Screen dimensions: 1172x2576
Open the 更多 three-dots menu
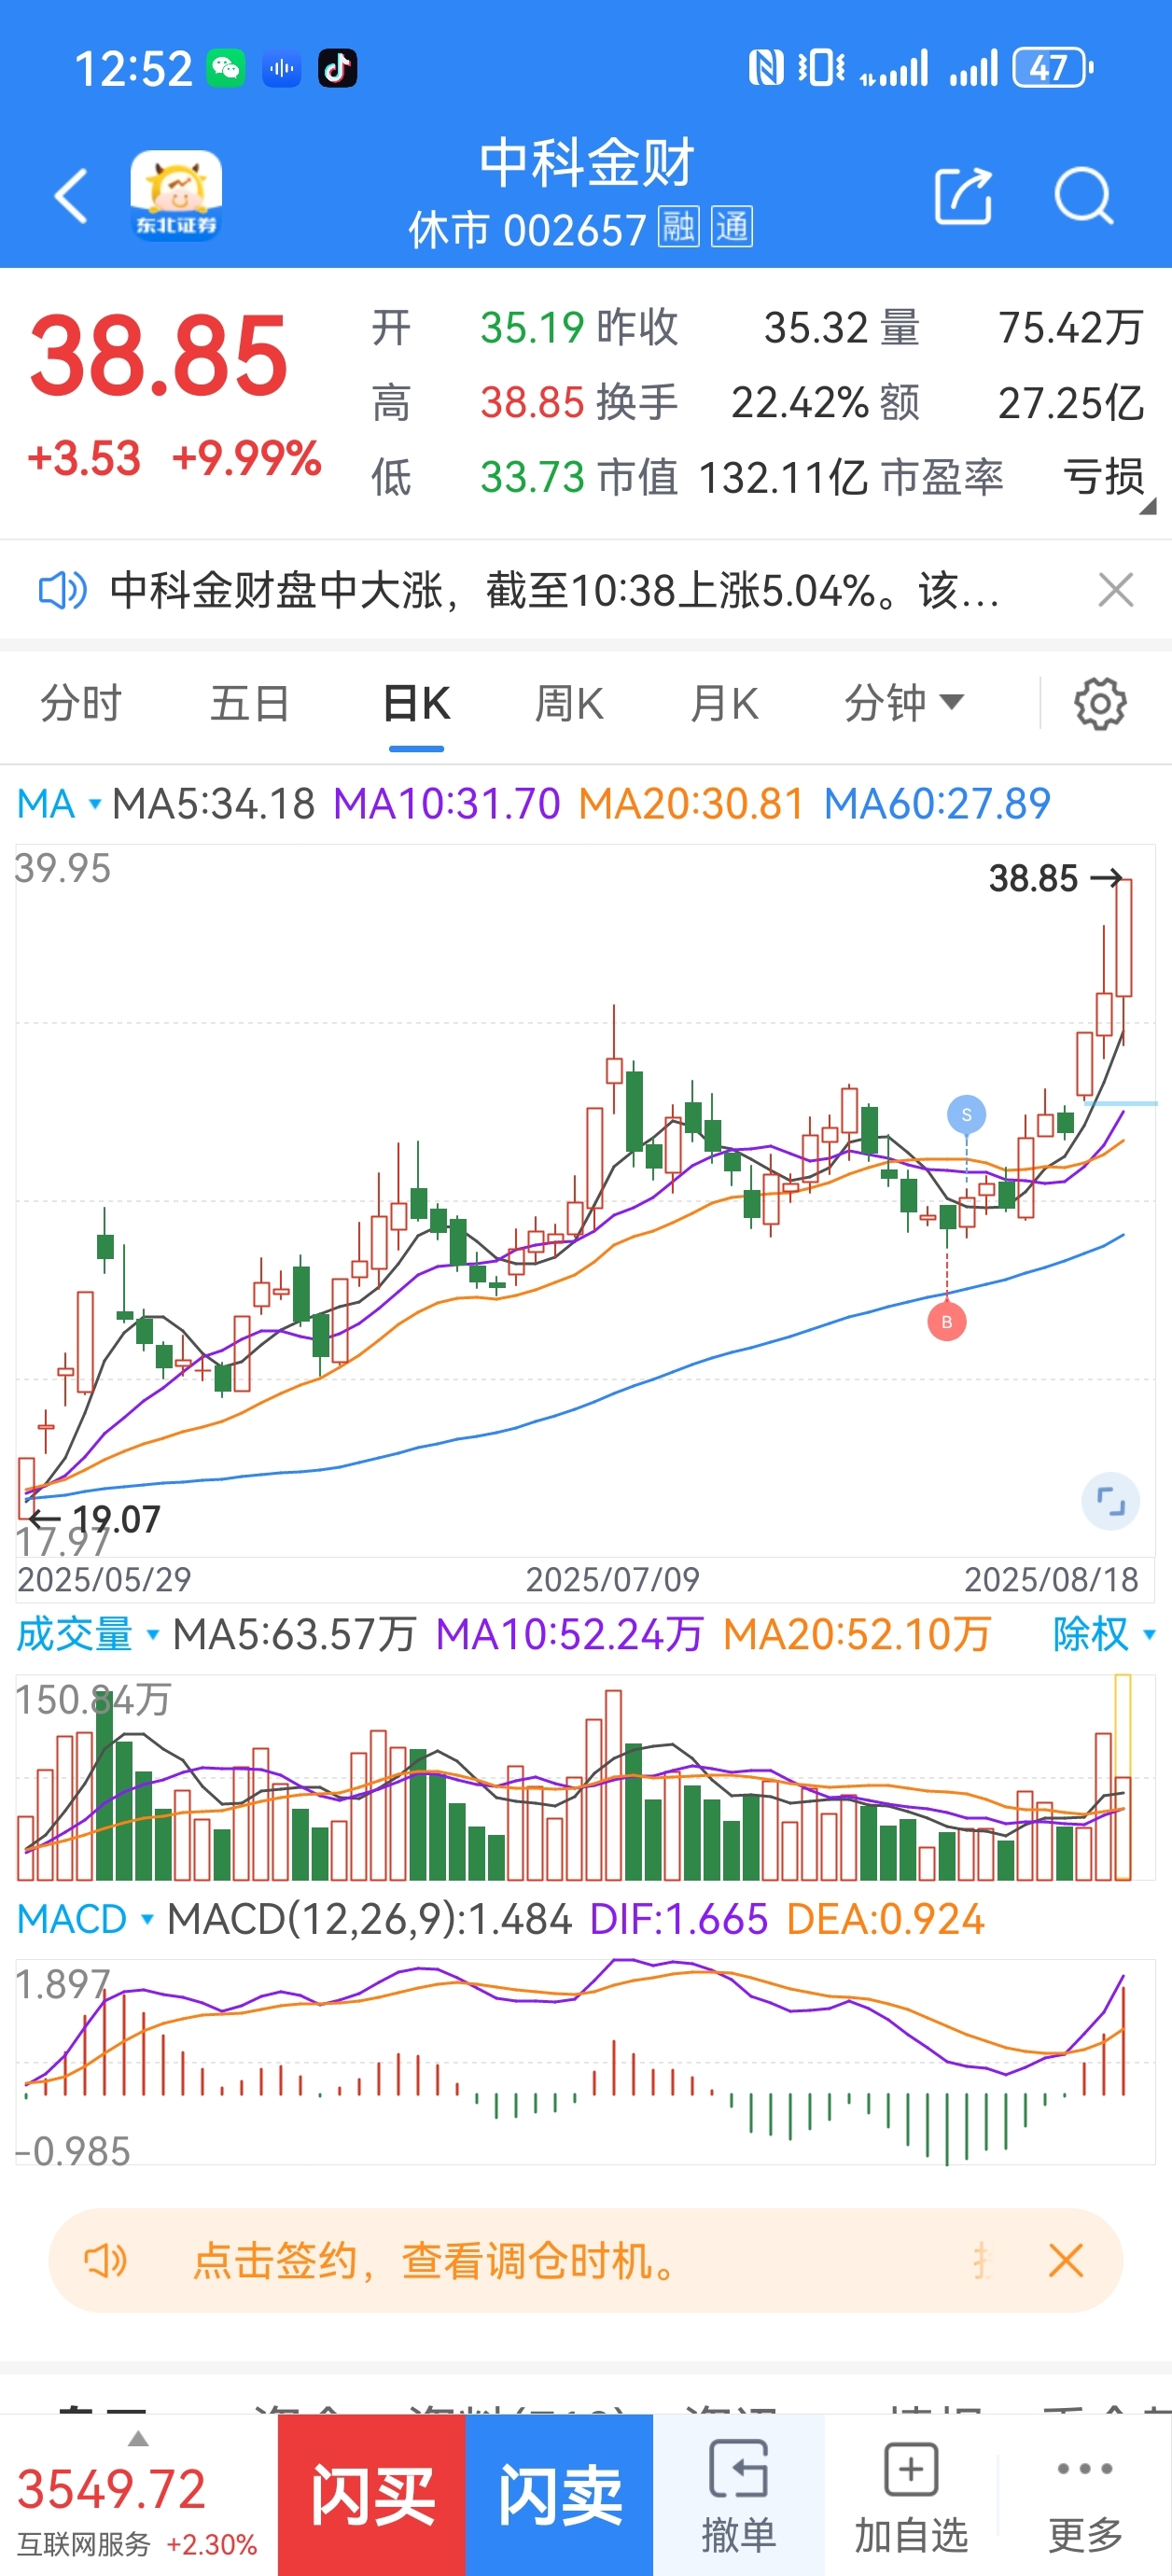tap(1085, 2495)
